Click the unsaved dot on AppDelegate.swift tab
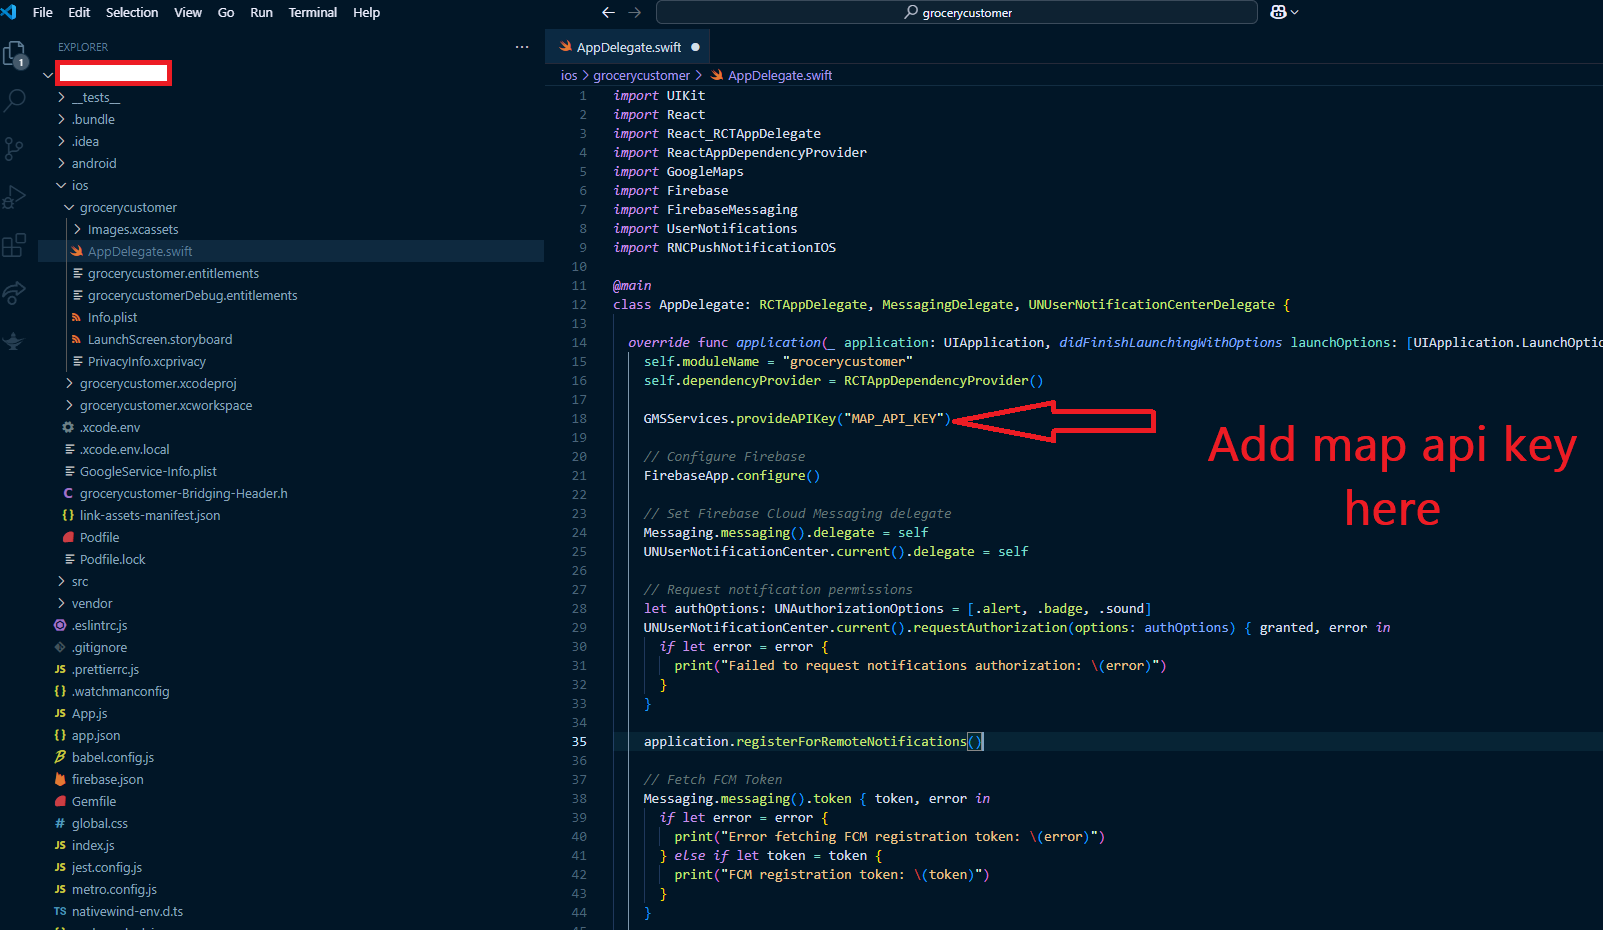Screen dimensions: 1603x930 [695, 47]
